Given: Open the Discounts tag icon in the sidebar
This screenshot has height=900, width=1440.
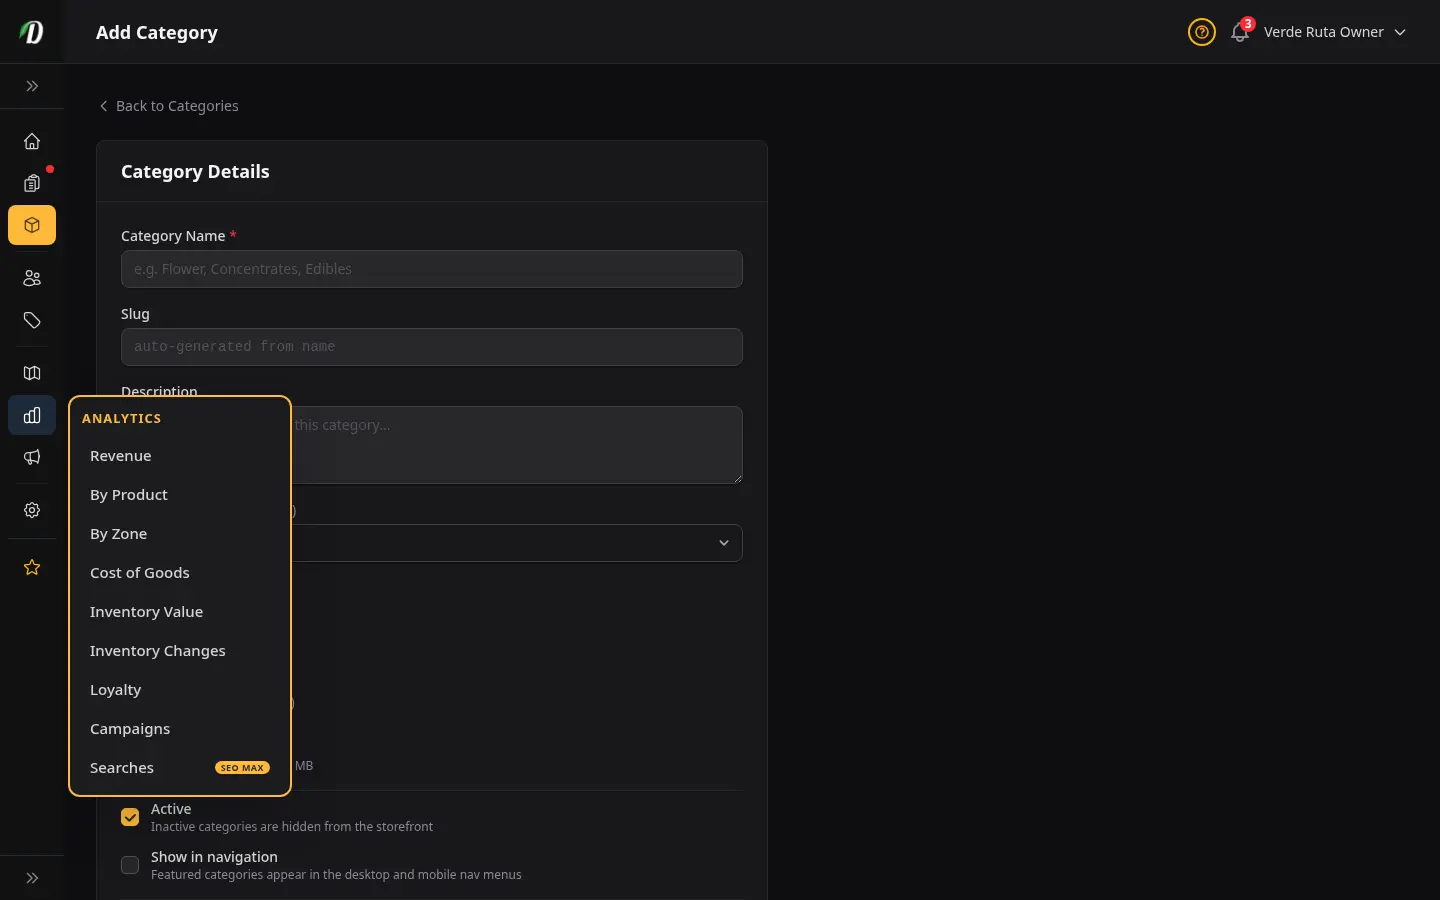Looking at the screenshot, I should [x=32, y=320].
